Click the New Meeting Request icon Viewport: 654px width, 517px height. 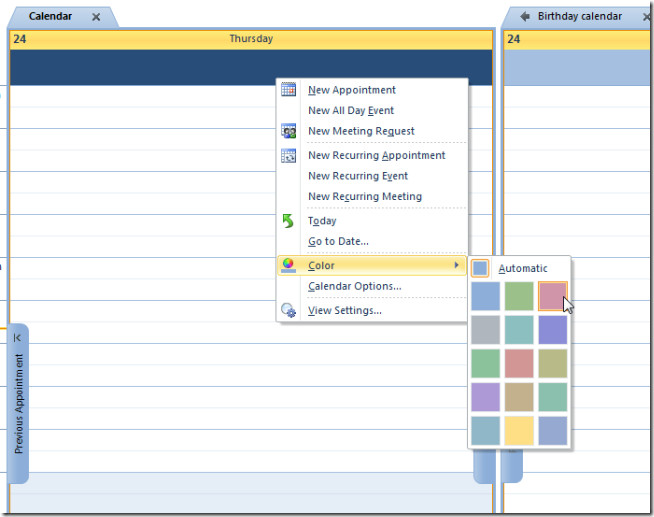coord(288,131)
